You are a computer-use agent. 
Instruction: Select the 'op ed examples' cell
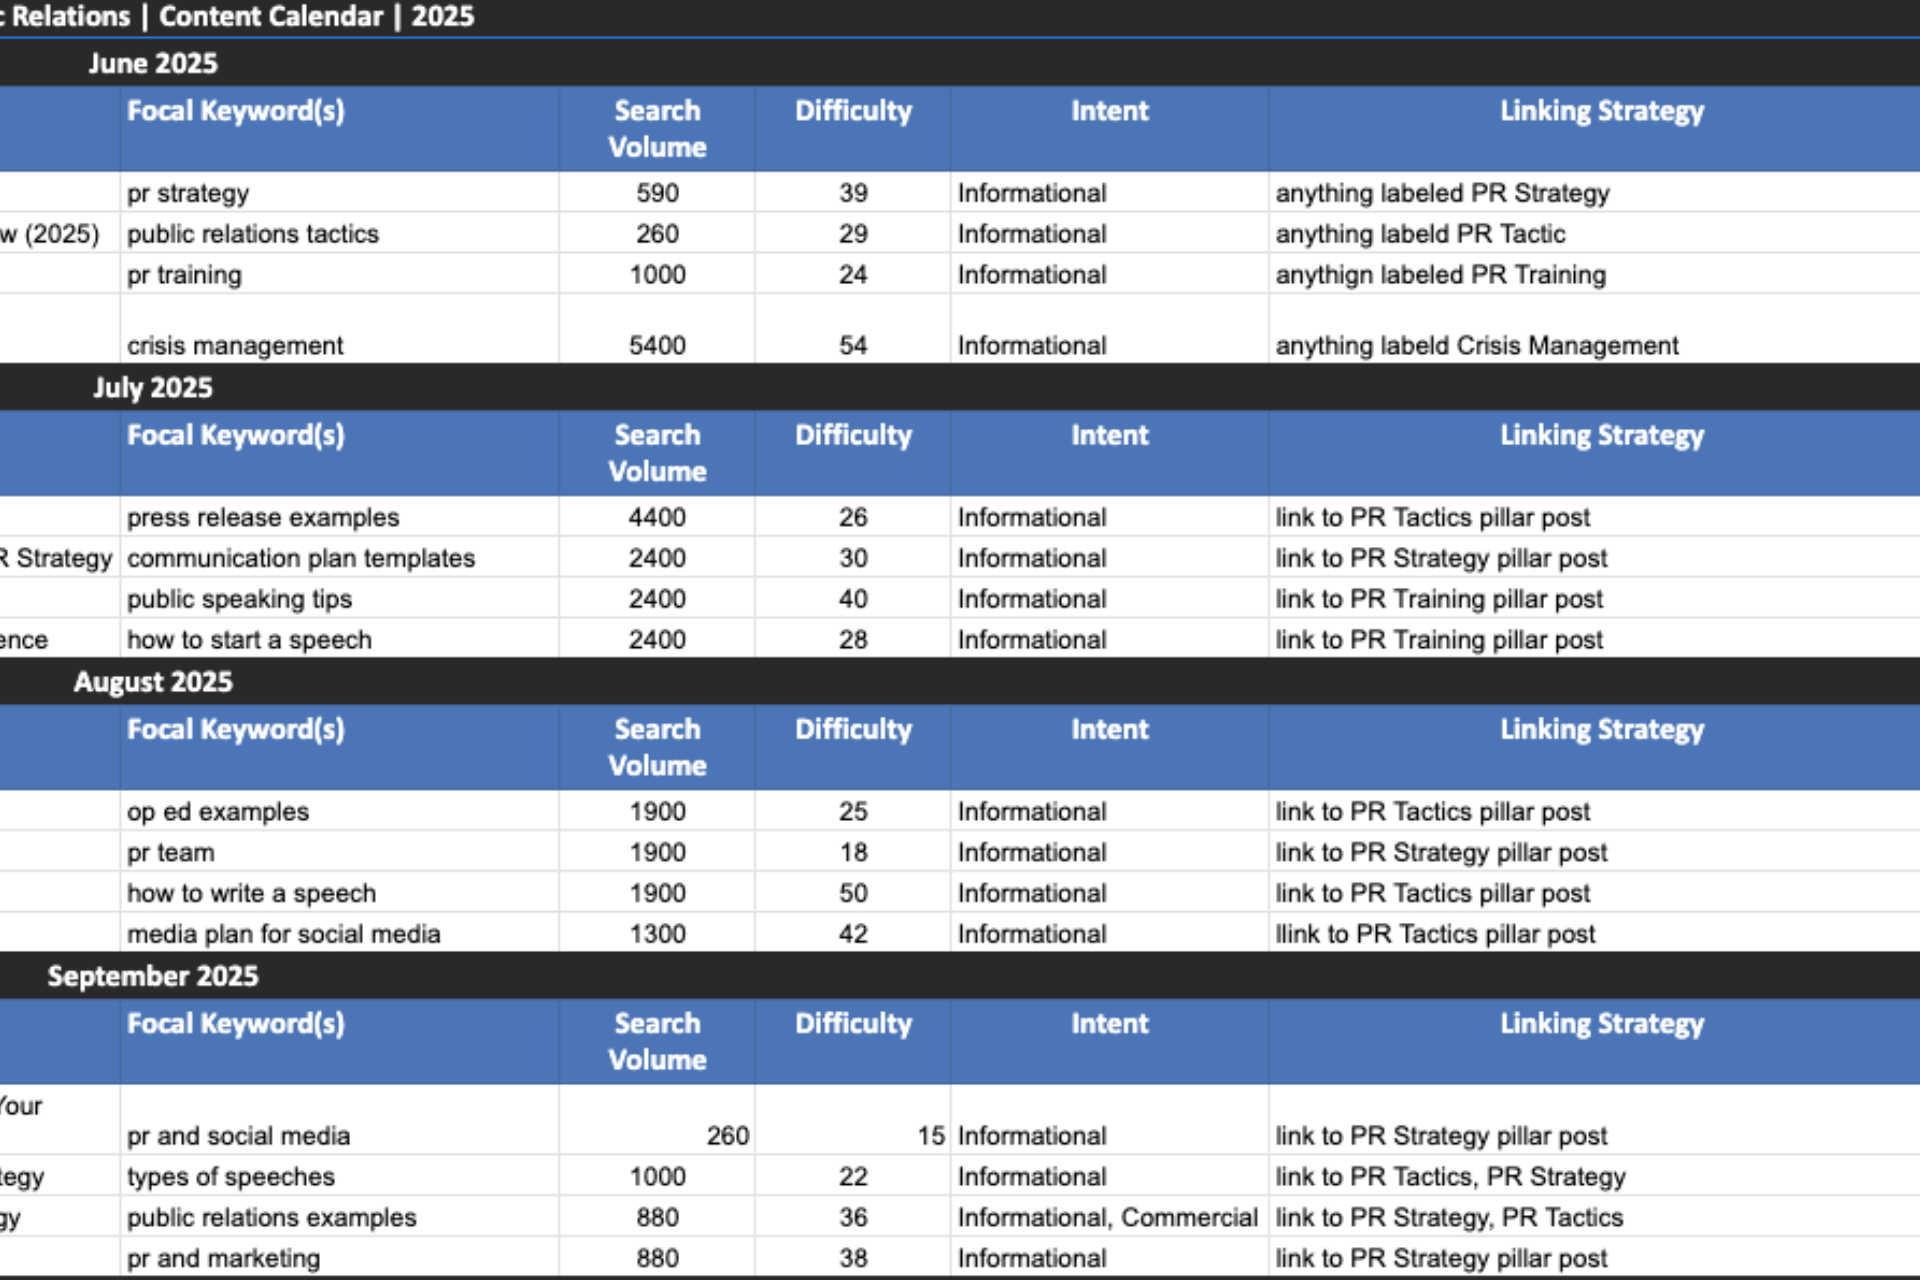(x=218, y=811)
